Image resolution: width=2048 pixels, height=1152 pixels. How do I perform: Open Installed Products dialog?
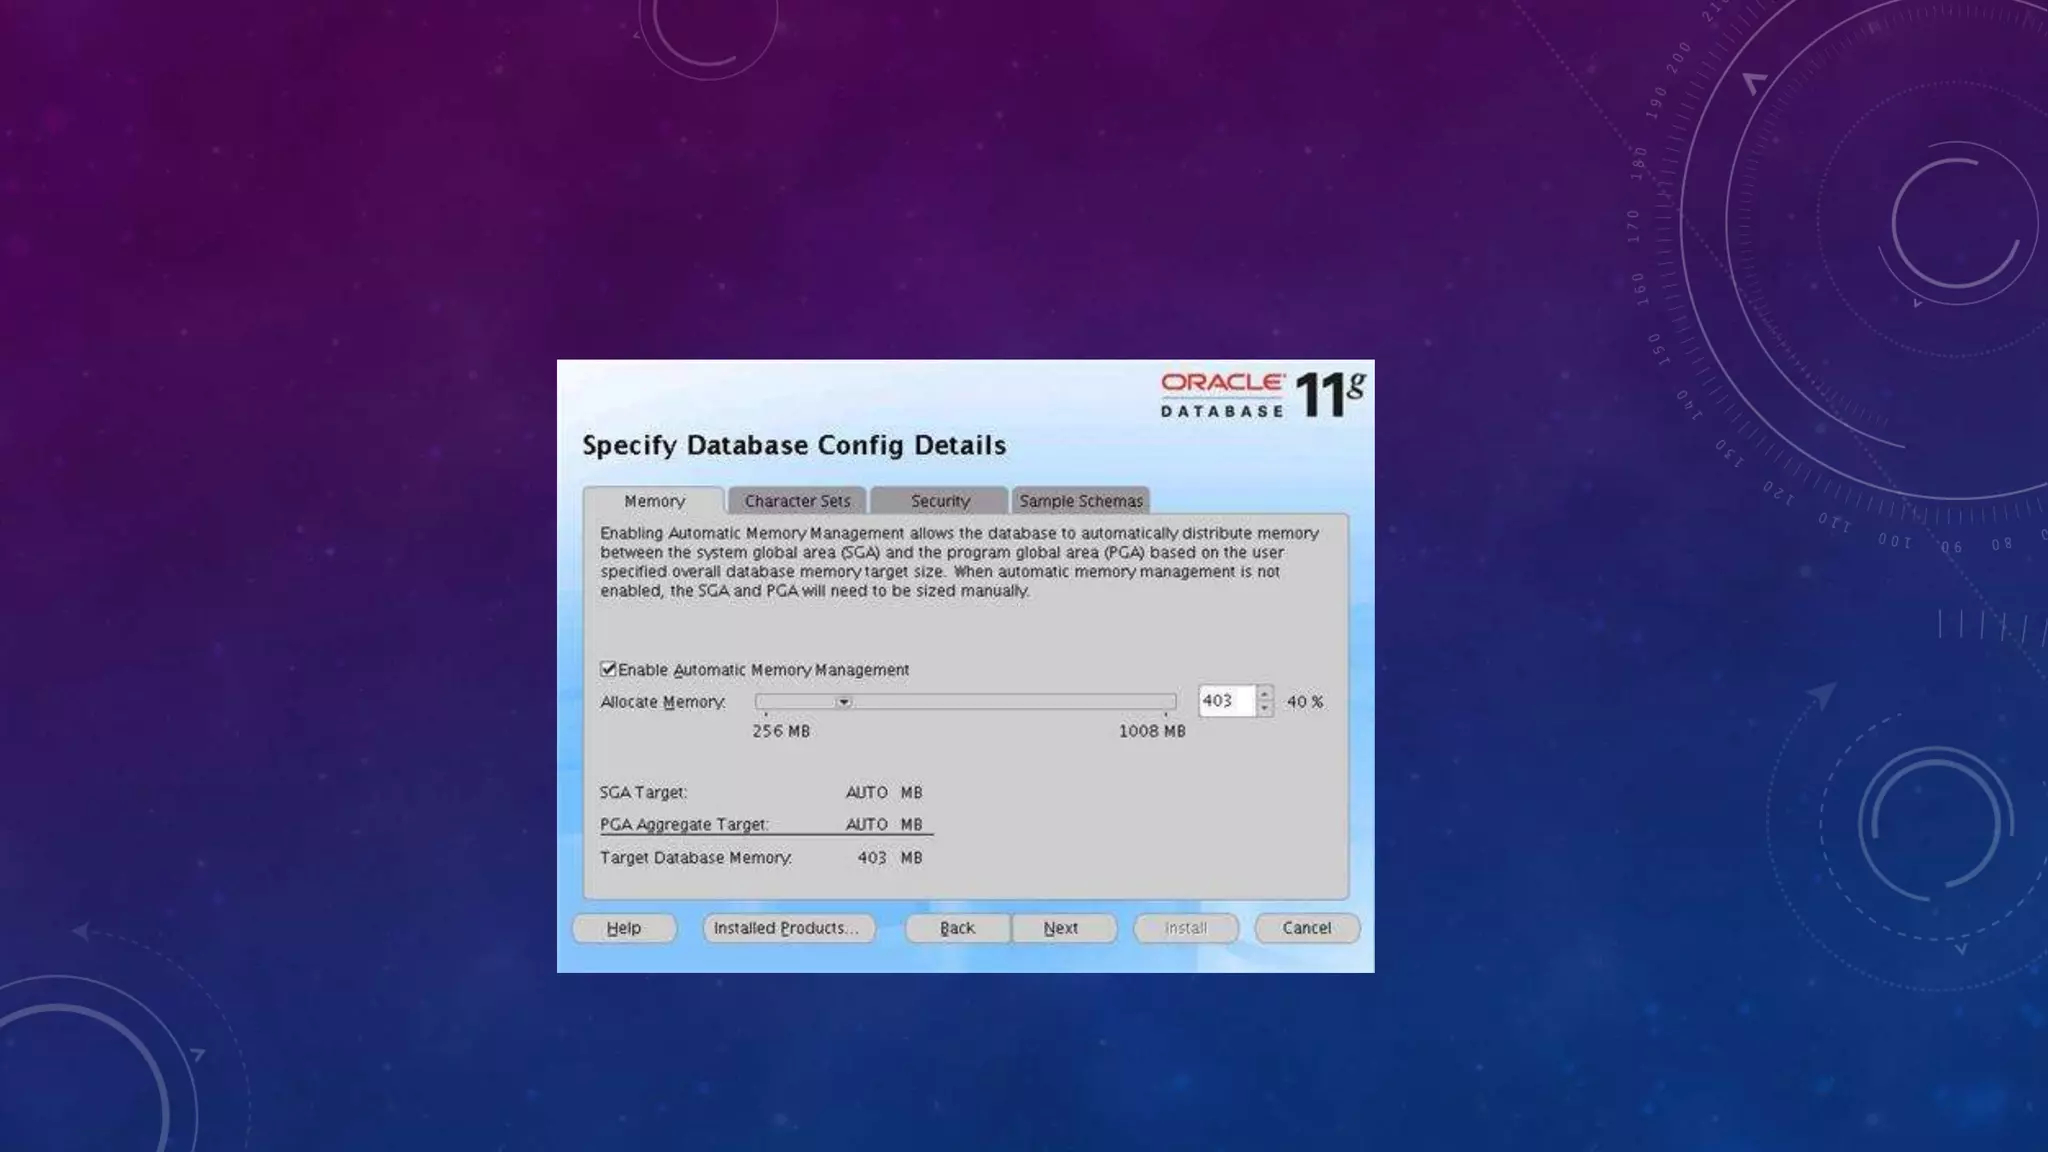tap(787, 928)
